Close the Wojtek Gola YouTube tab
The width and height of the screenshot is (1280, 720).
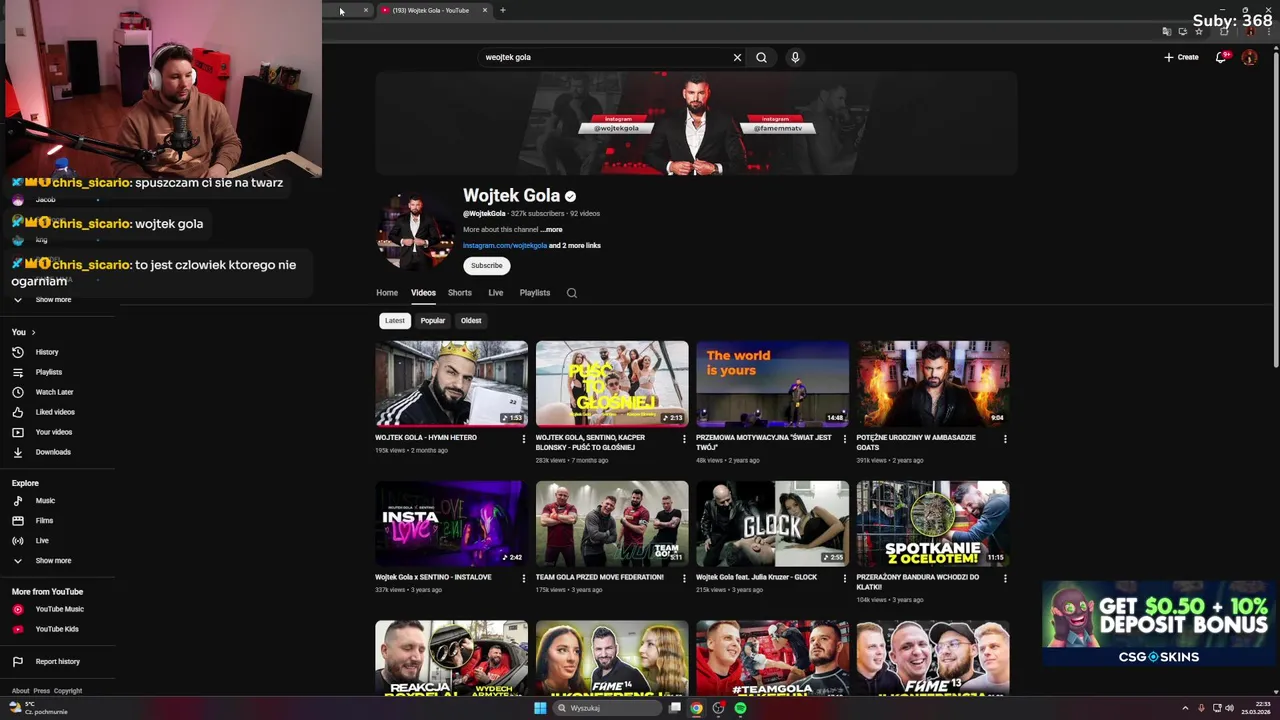point(485,10)
